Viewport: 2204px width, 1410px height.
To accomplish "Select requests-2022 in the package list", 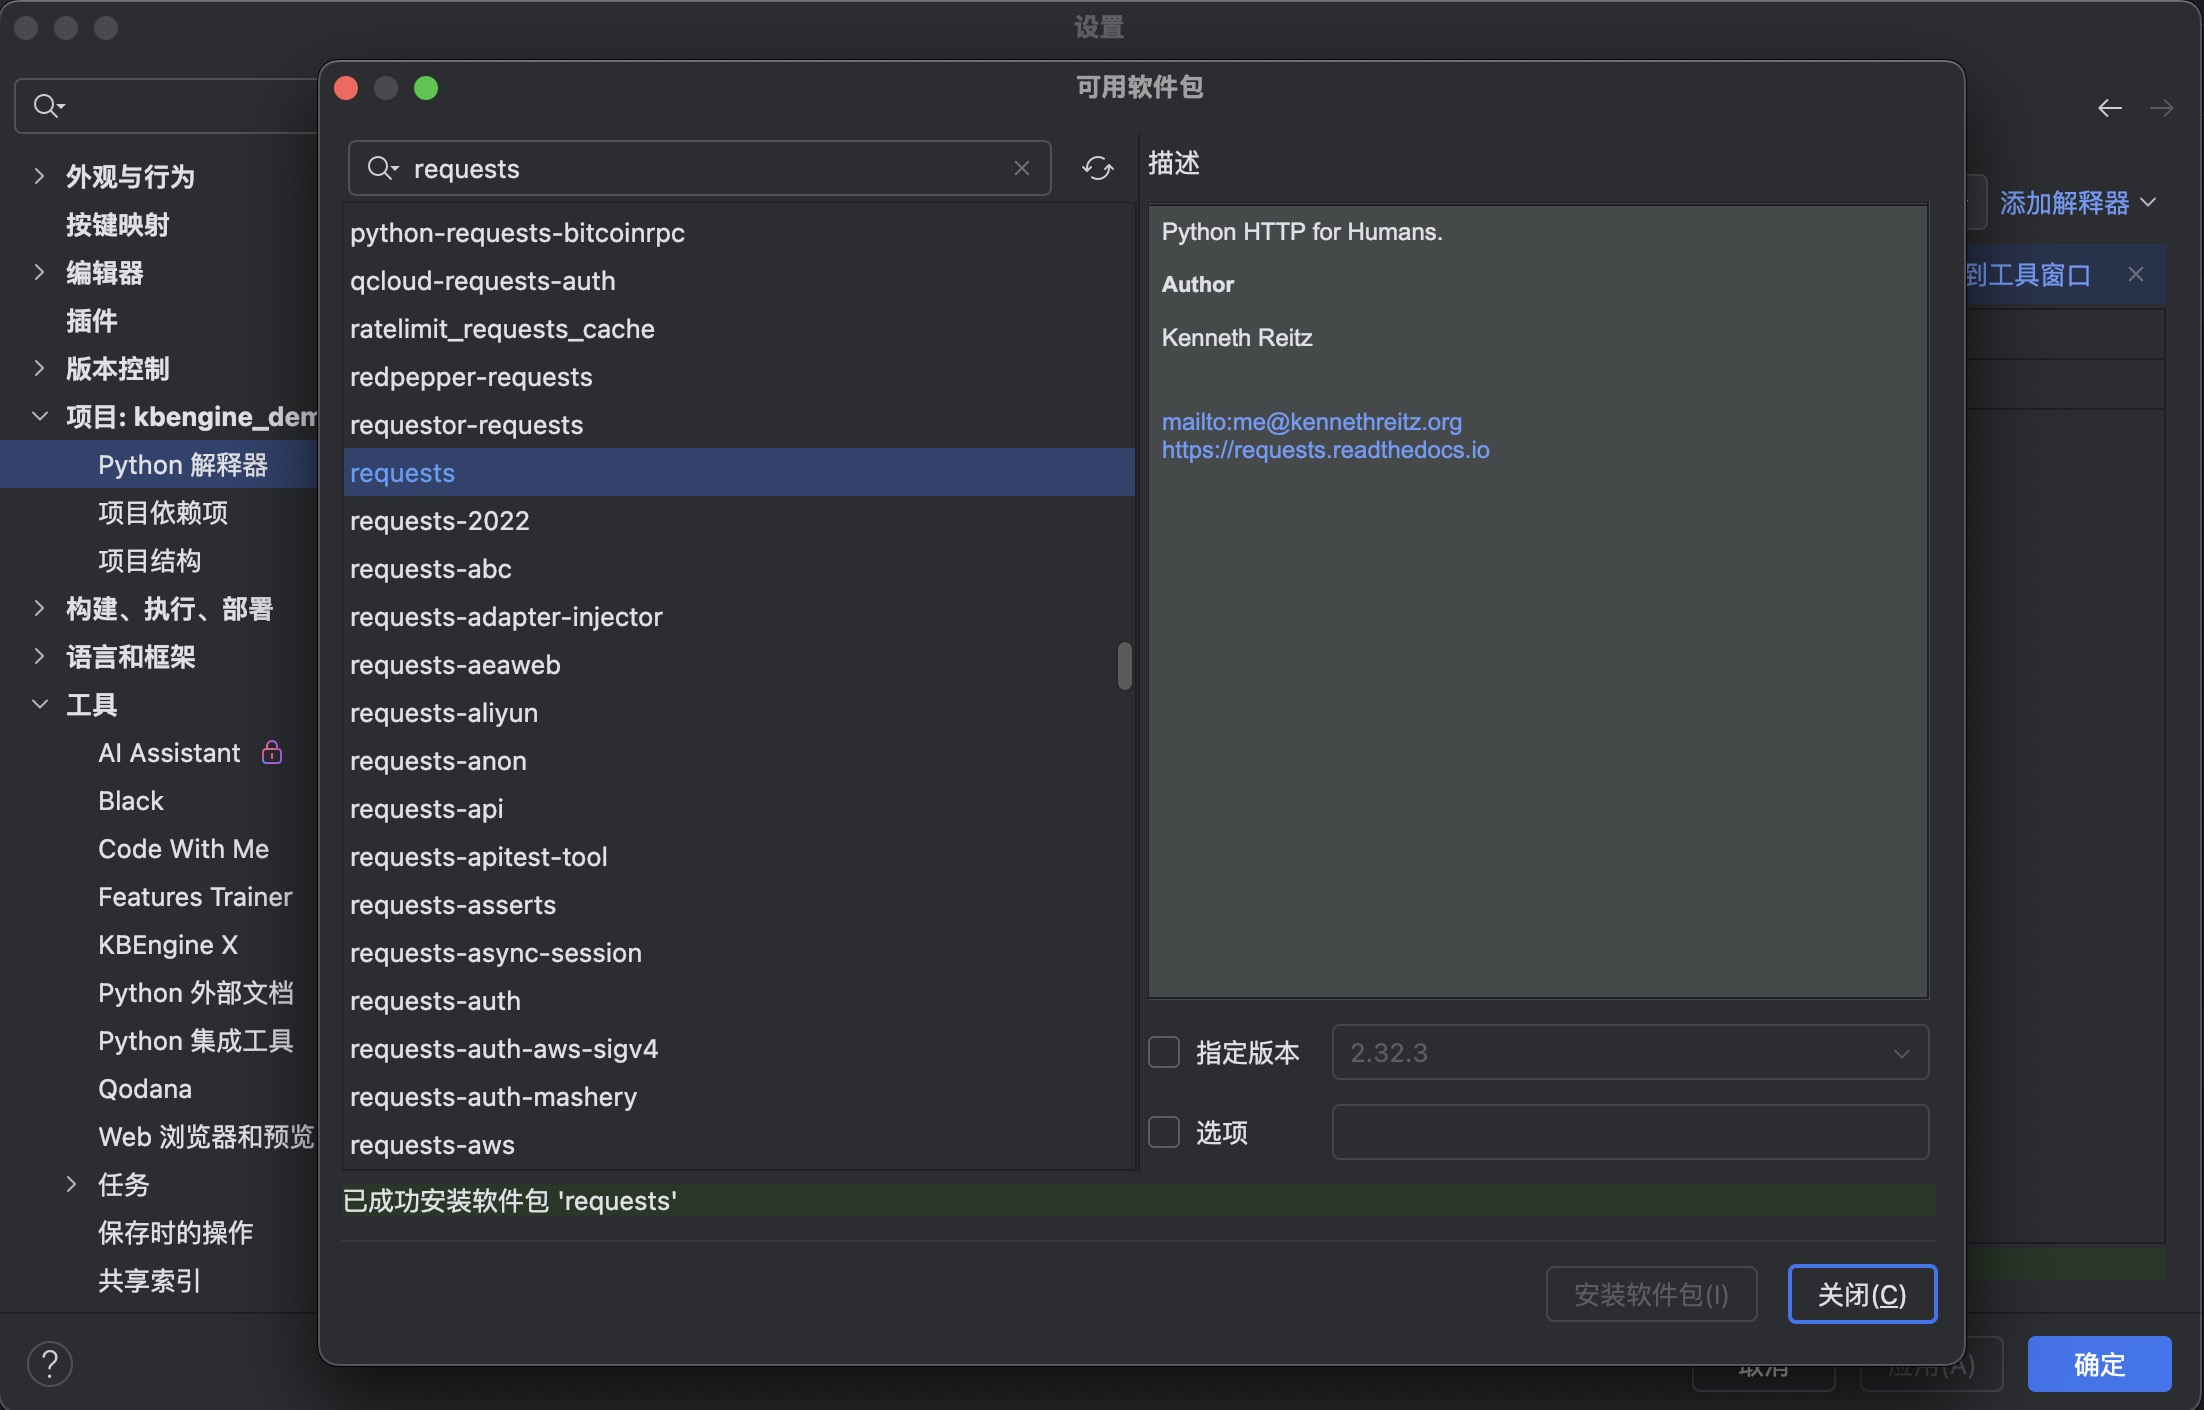I will (439, 520).
